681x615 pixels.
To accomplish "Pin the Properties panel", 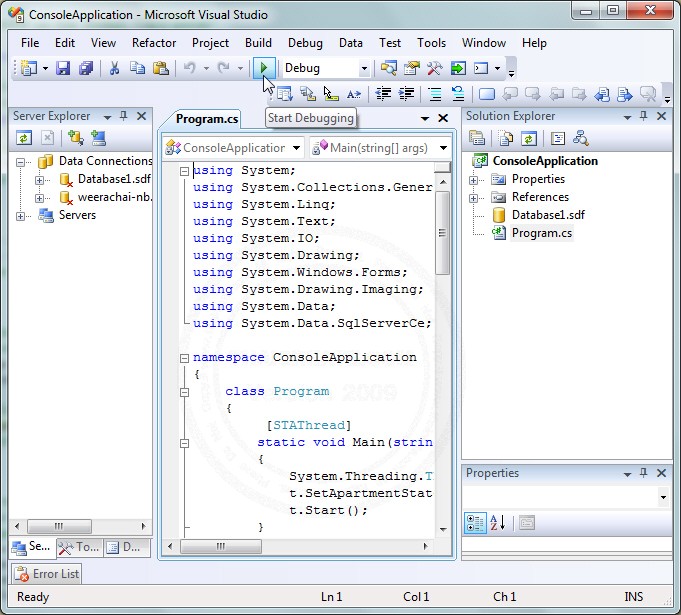I will click(644, 473).
